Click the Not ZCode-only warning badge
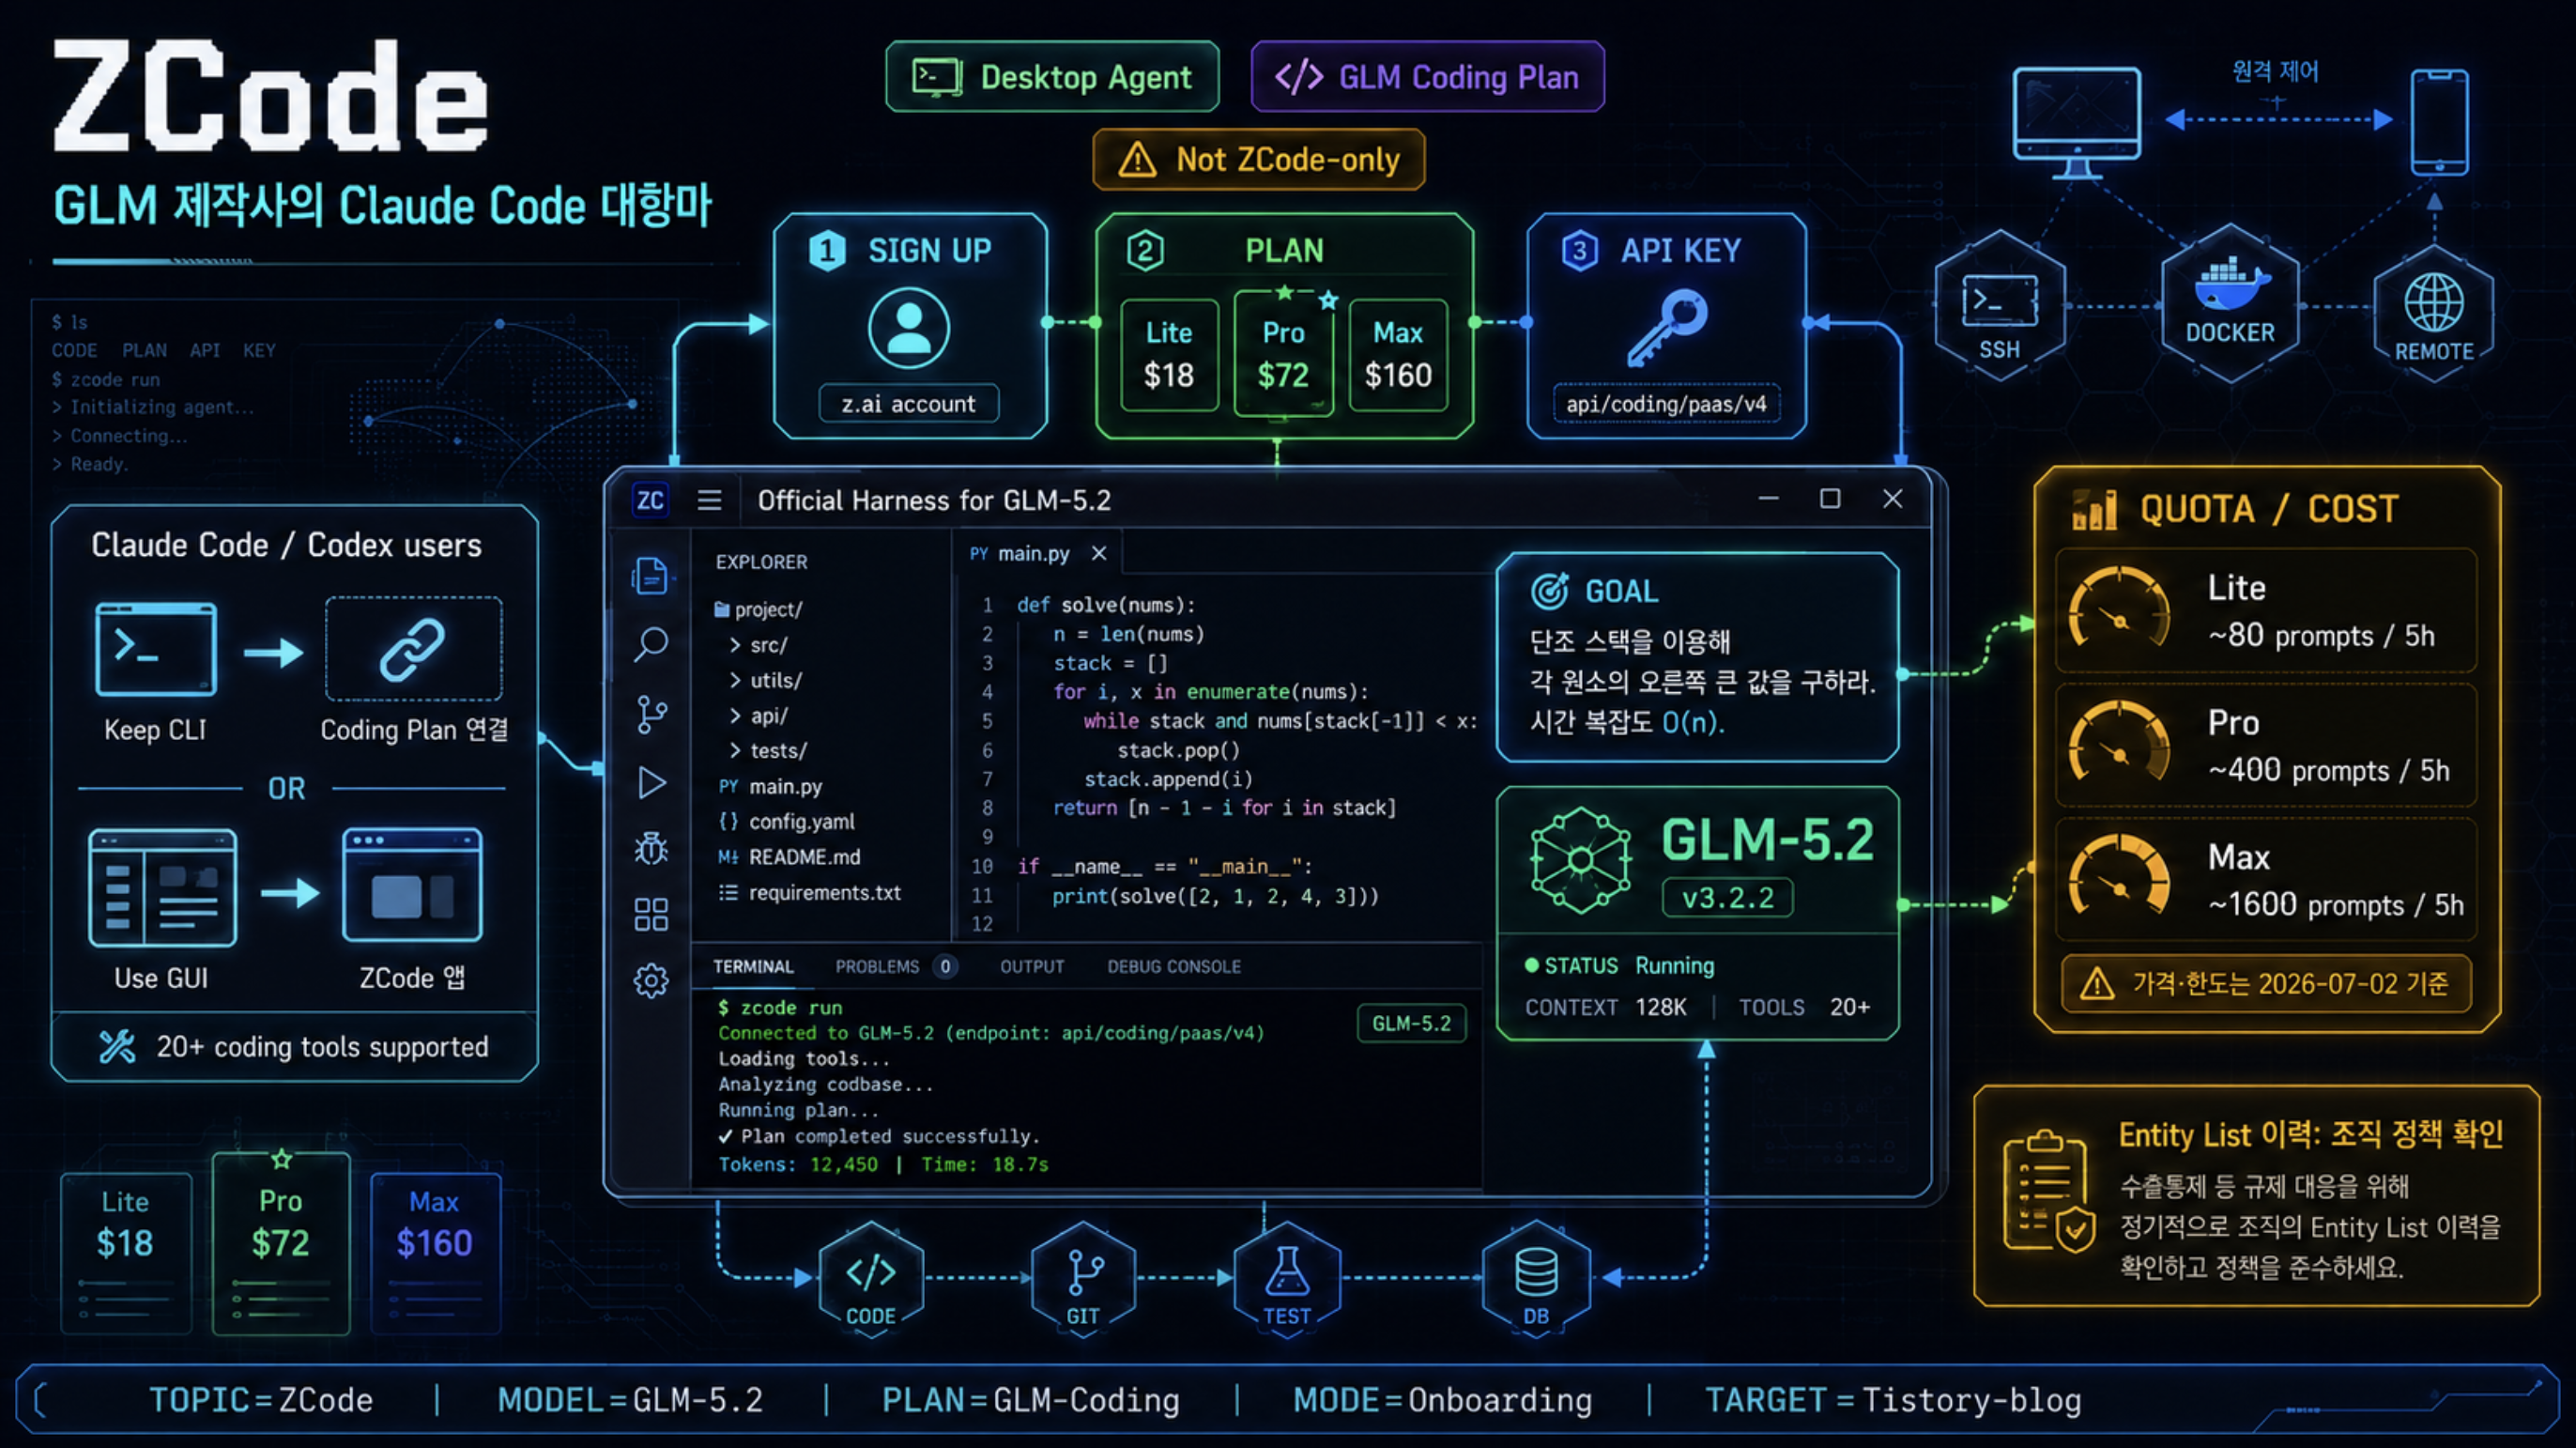The height and width of the screenshot is (1448, 2576). click(1259, 159)
